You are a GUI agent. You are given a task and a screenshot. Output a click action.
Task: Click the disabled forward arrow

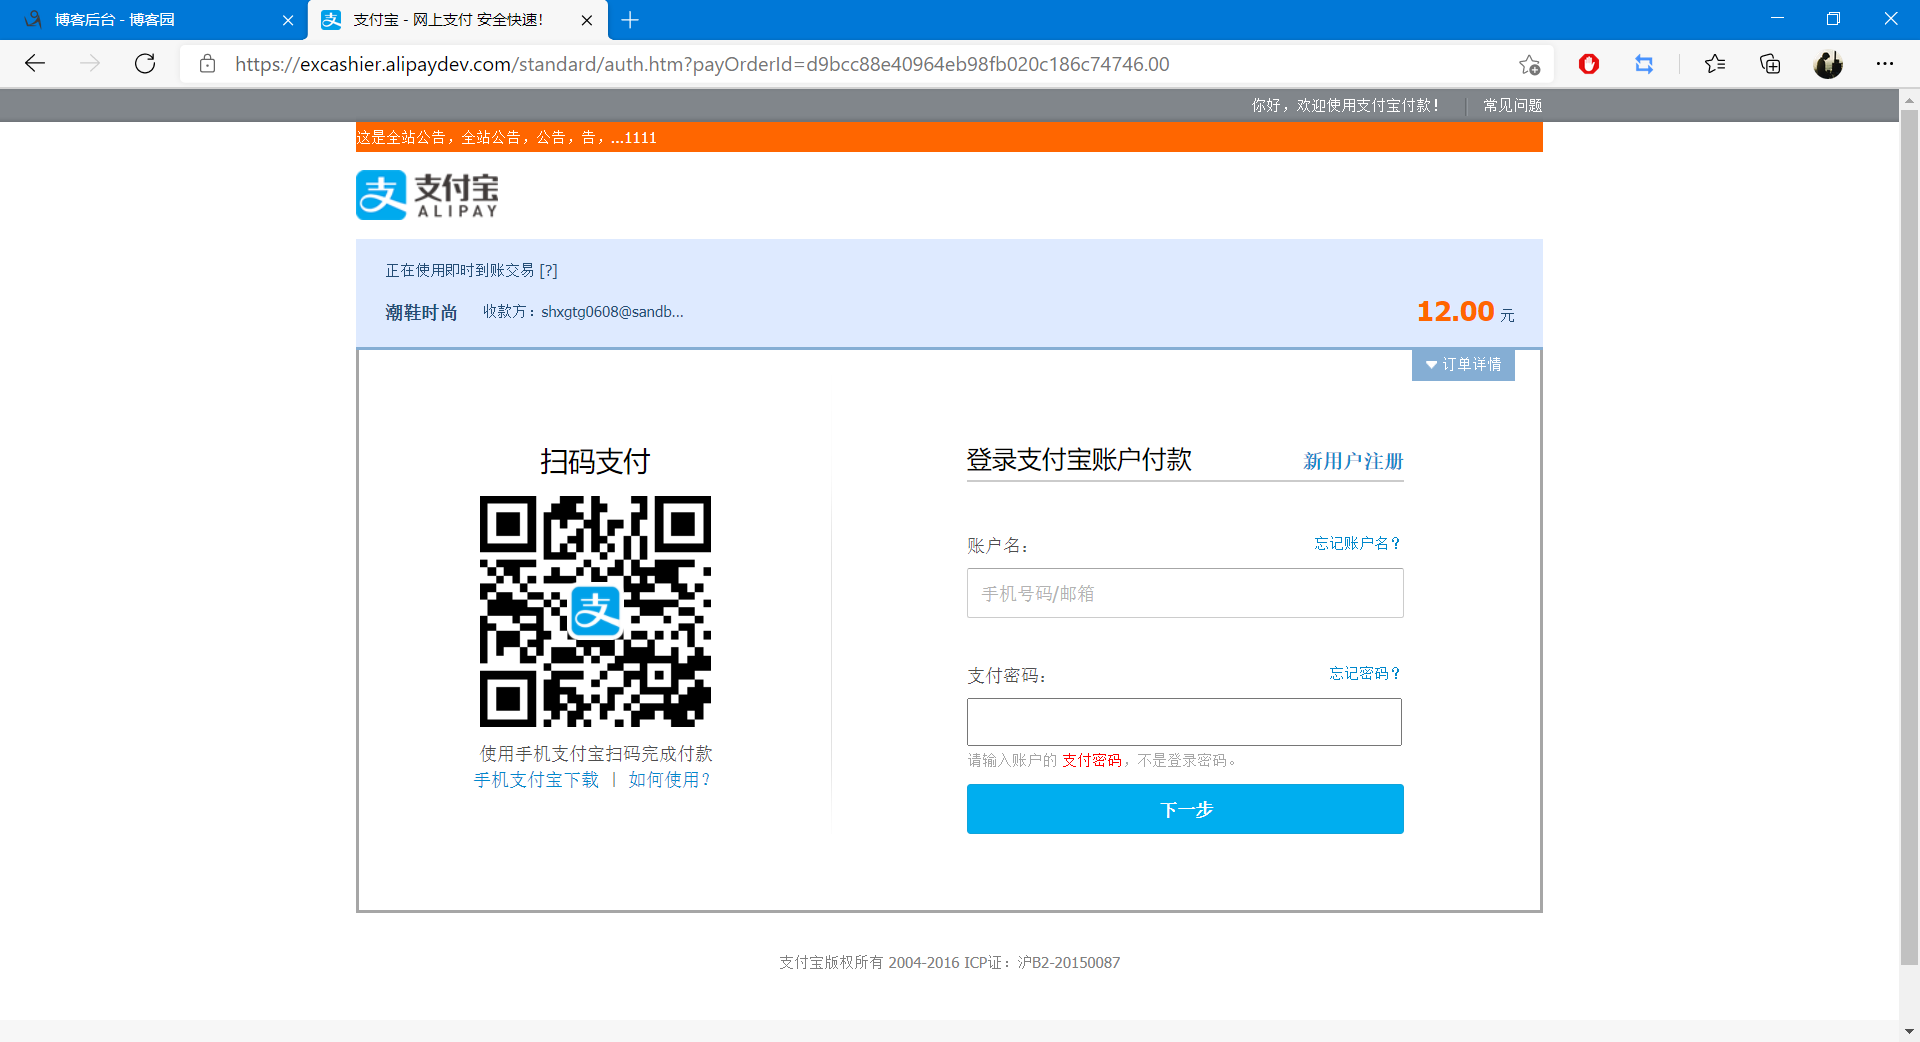pos(90,64)
